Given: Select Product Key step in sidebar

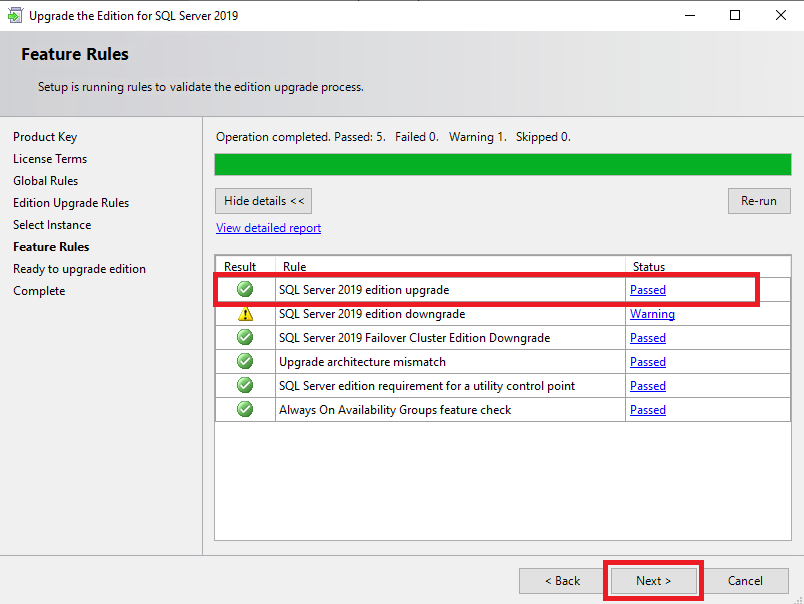Looking at the screenshot, I should (45, 137).
